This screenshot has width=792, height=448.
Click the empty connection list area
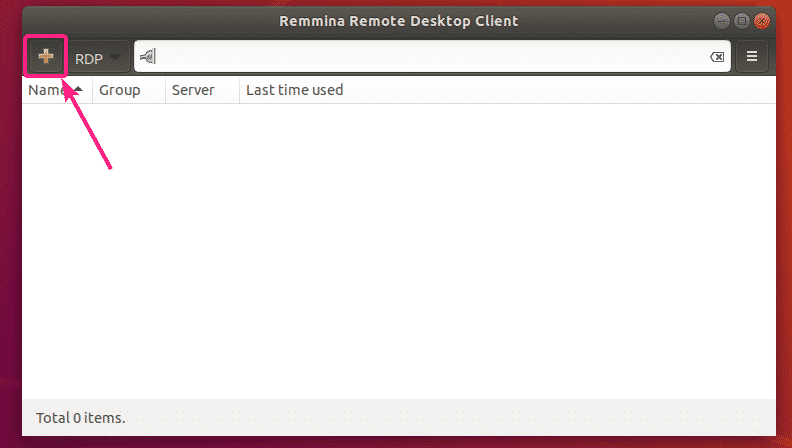(x=400, y=250)
